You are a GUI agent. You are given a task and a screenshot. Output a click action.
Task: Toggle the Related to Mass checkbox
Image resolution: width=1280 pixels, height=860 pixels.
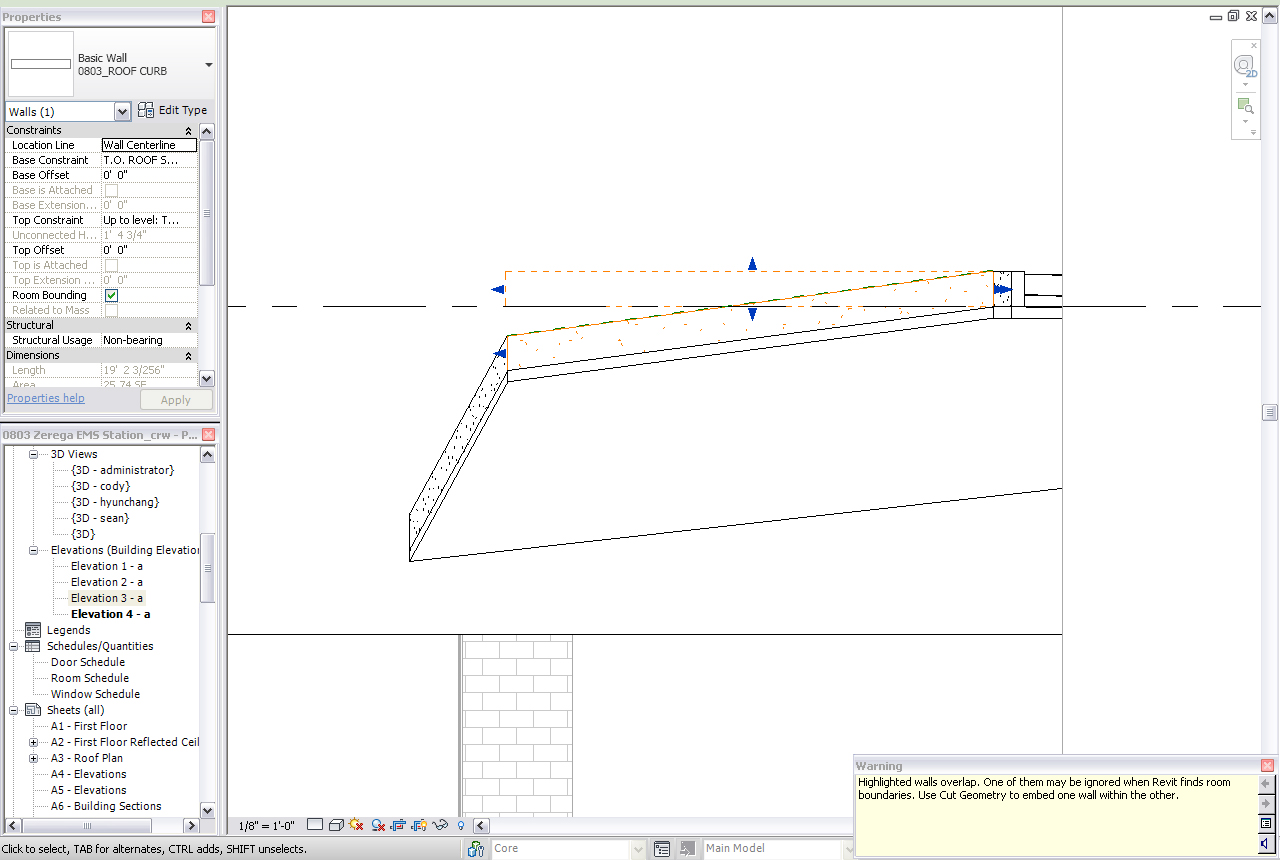click(x=112, y=311)
